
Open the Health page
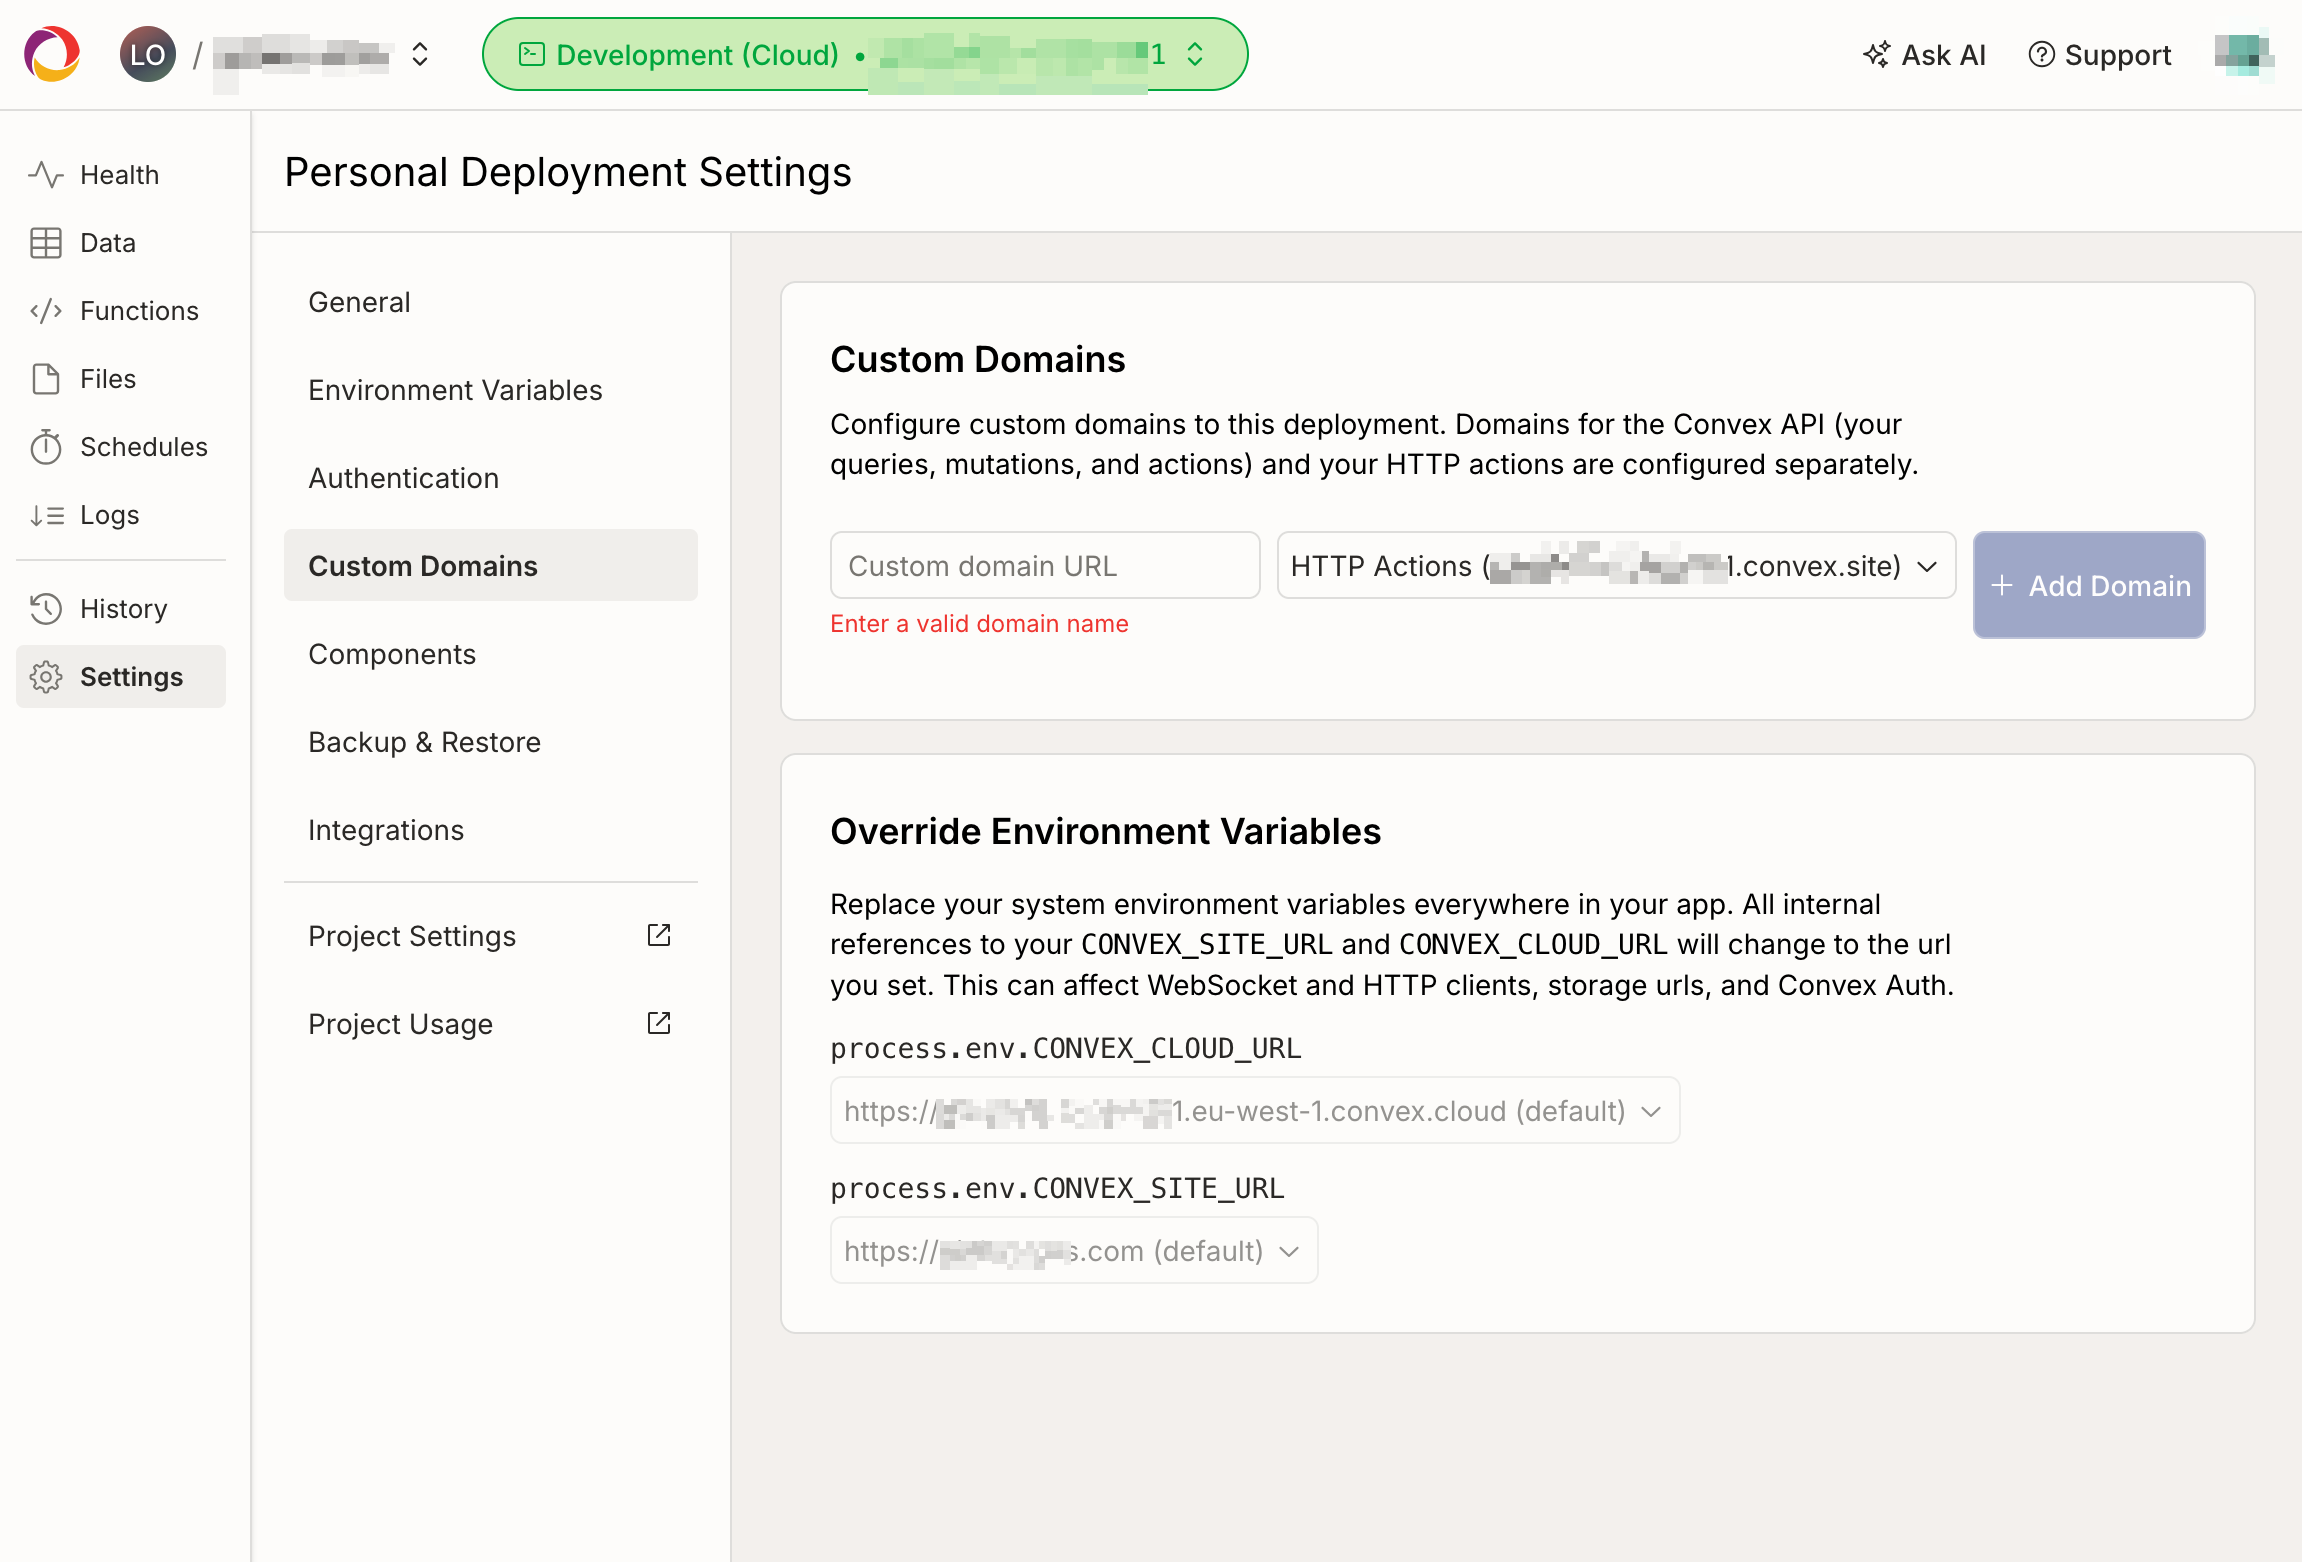pyautogui.click(x=119, y=175)
